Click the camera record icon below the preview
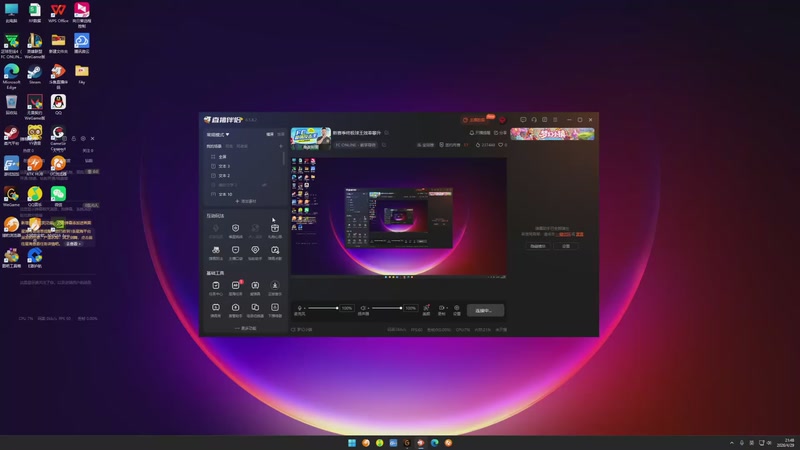 (x=441, y=308)
